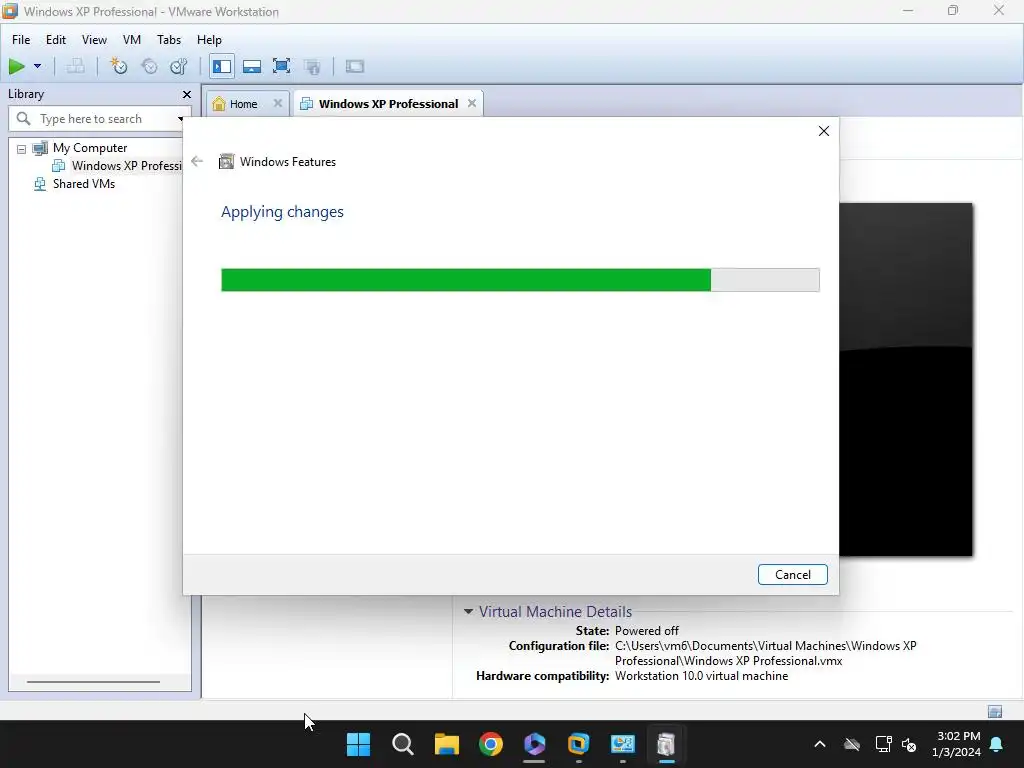Click the status bar device icon
The width and height of the screenshot is (1024, 768).
click(x=995, y=712)
